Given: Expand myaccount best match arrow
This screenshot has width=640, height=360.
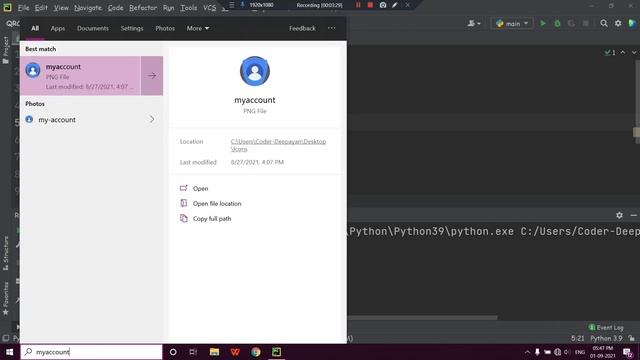Looking at the screenshot, I should pyautogui.click(x=152, y=76).
